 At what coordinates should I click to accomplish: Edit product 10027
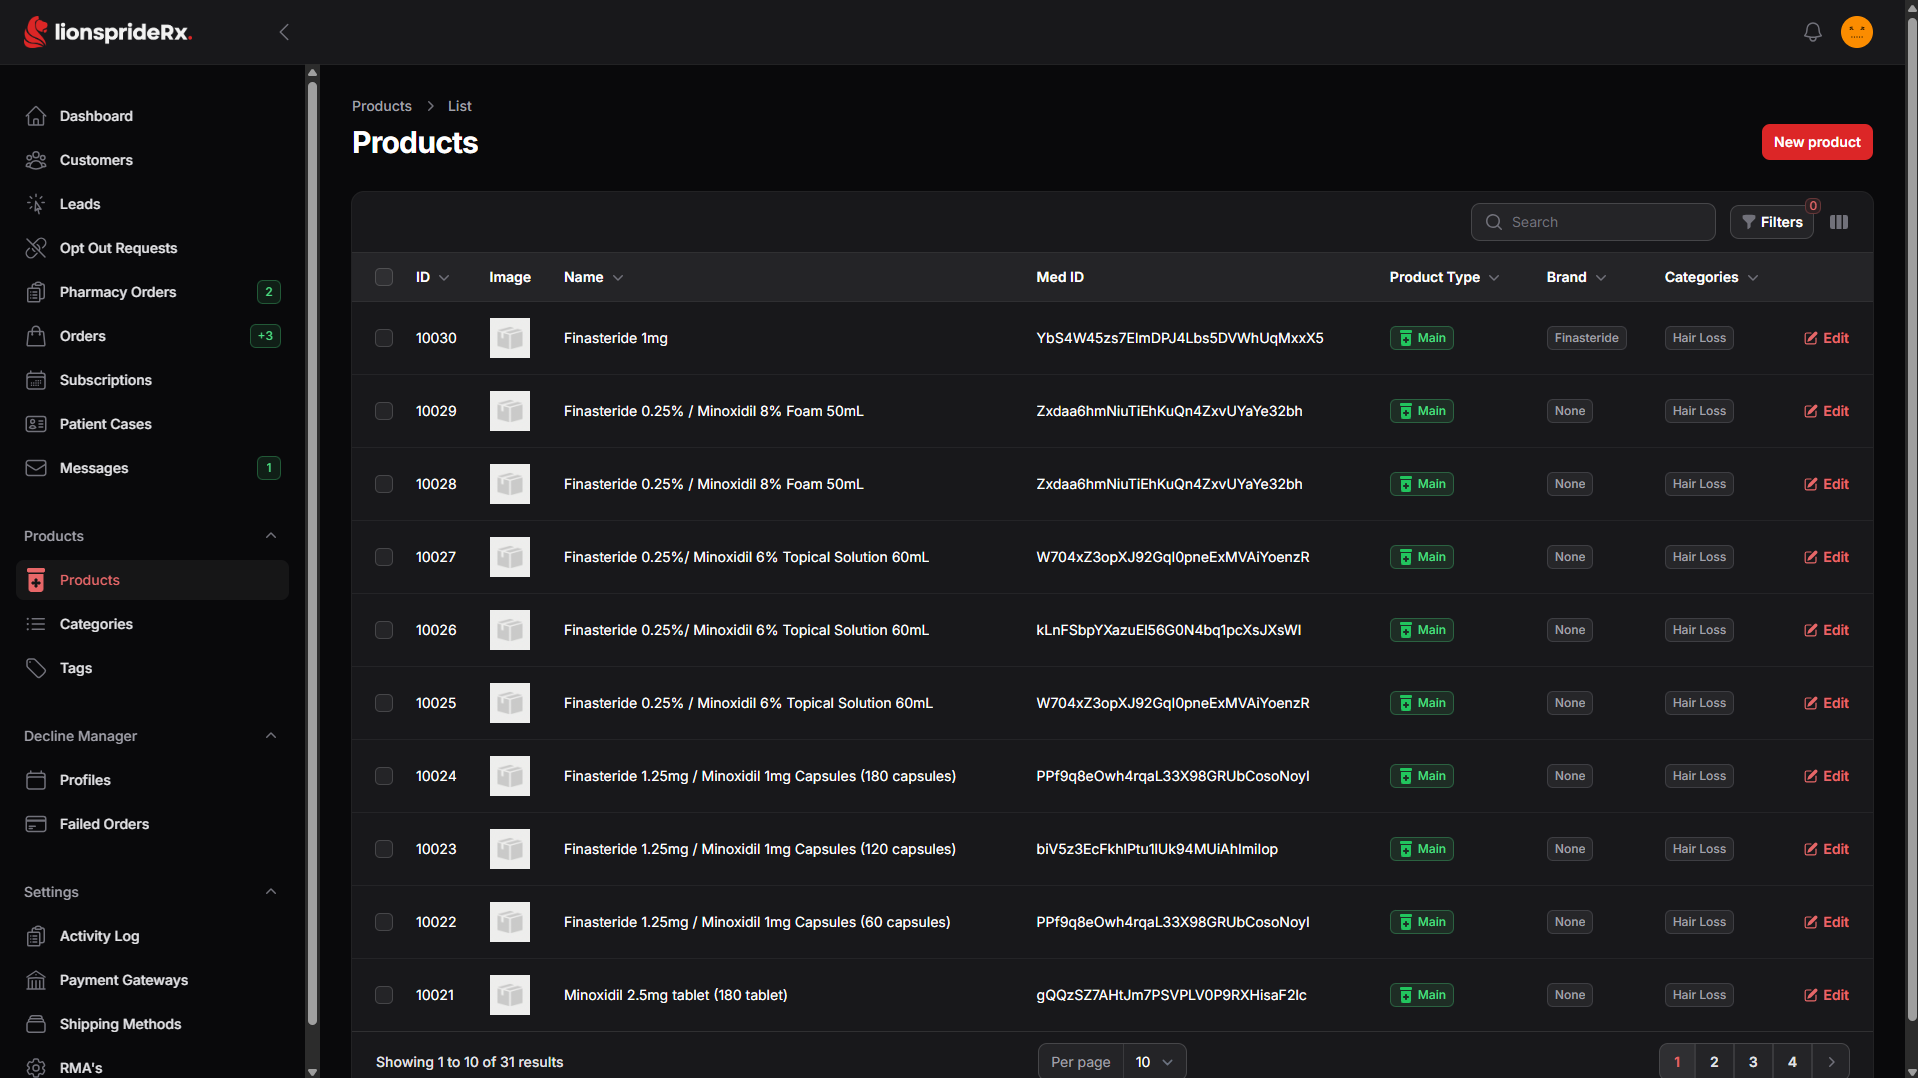tap(1826, 557)
